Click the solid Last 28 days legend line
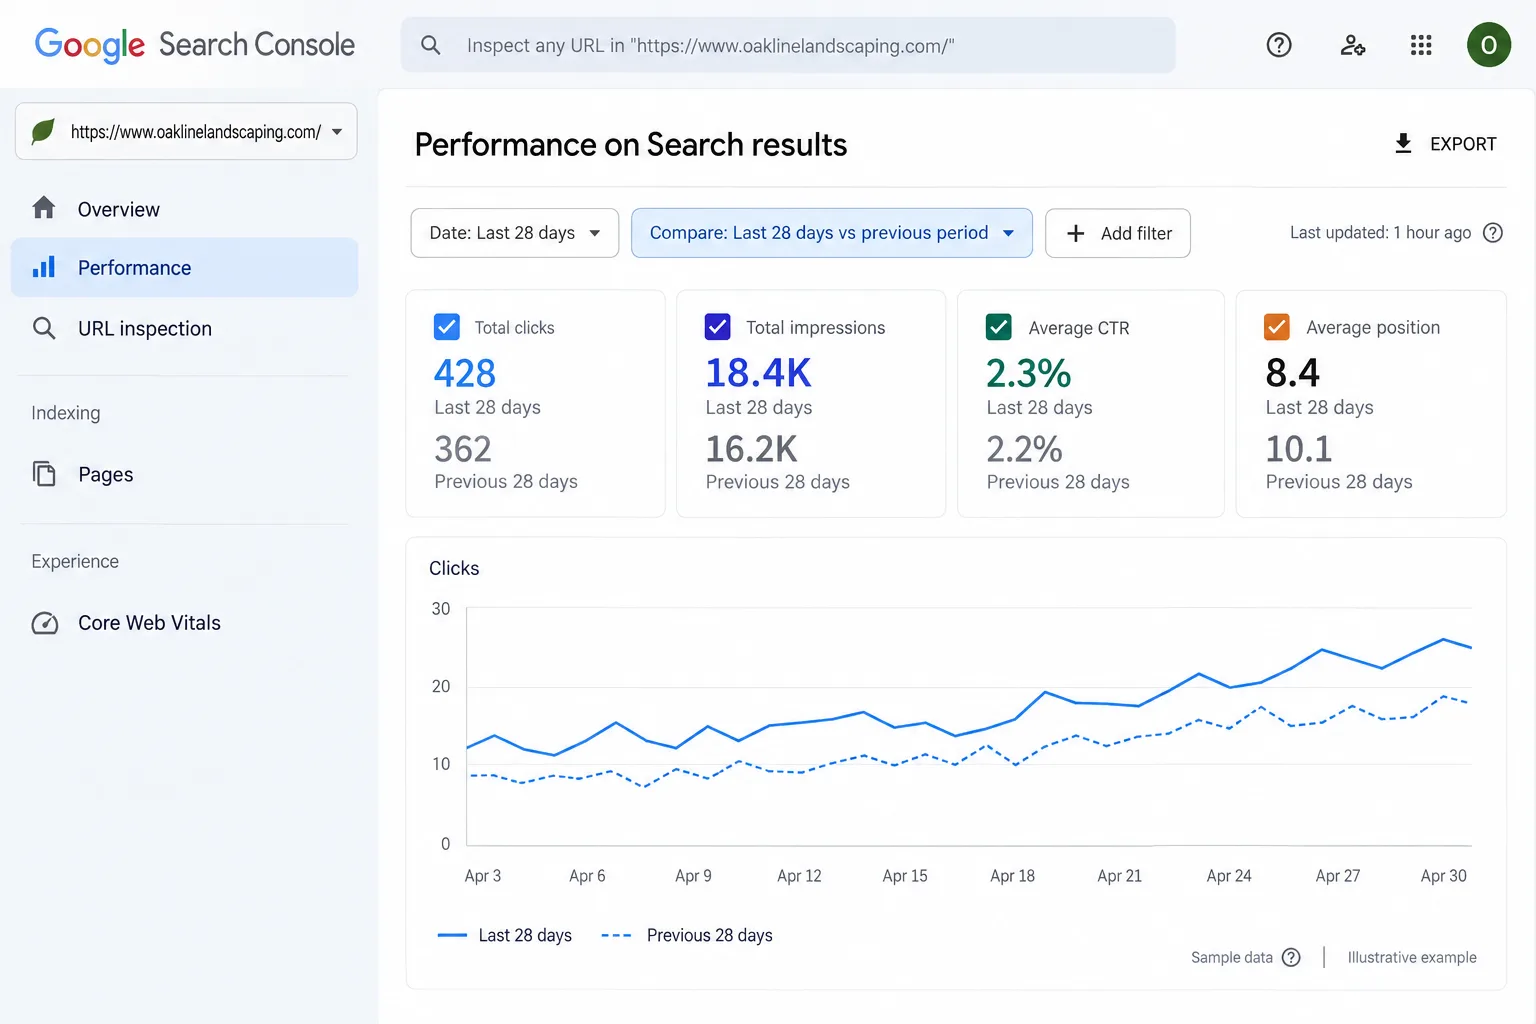This screenshot has width=1536, height=1024. point(452,935)
